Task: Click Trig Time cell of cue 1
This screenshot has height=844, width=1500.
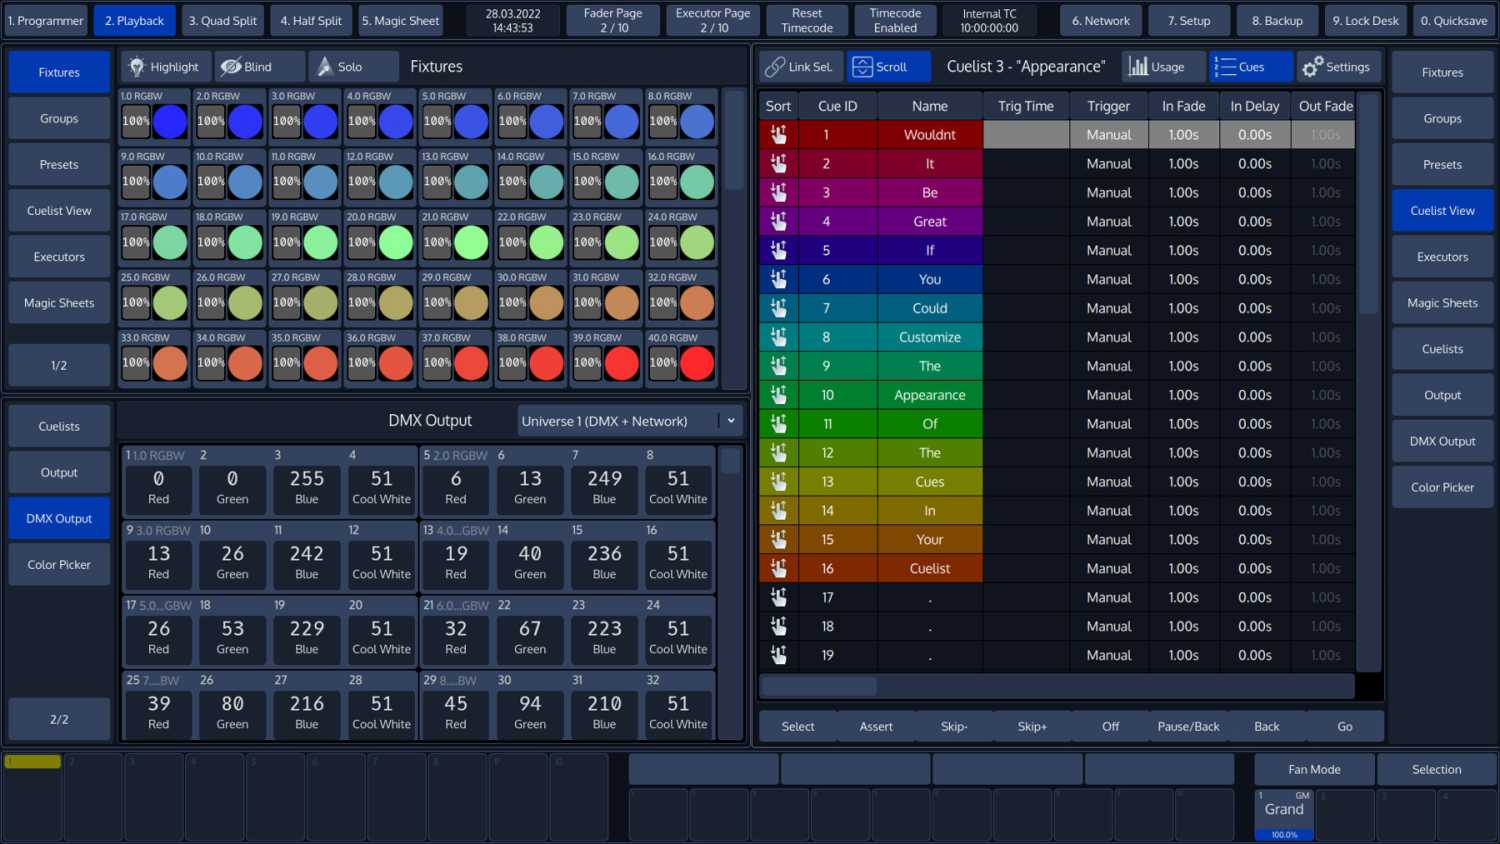Action: tap(1026, 135)
